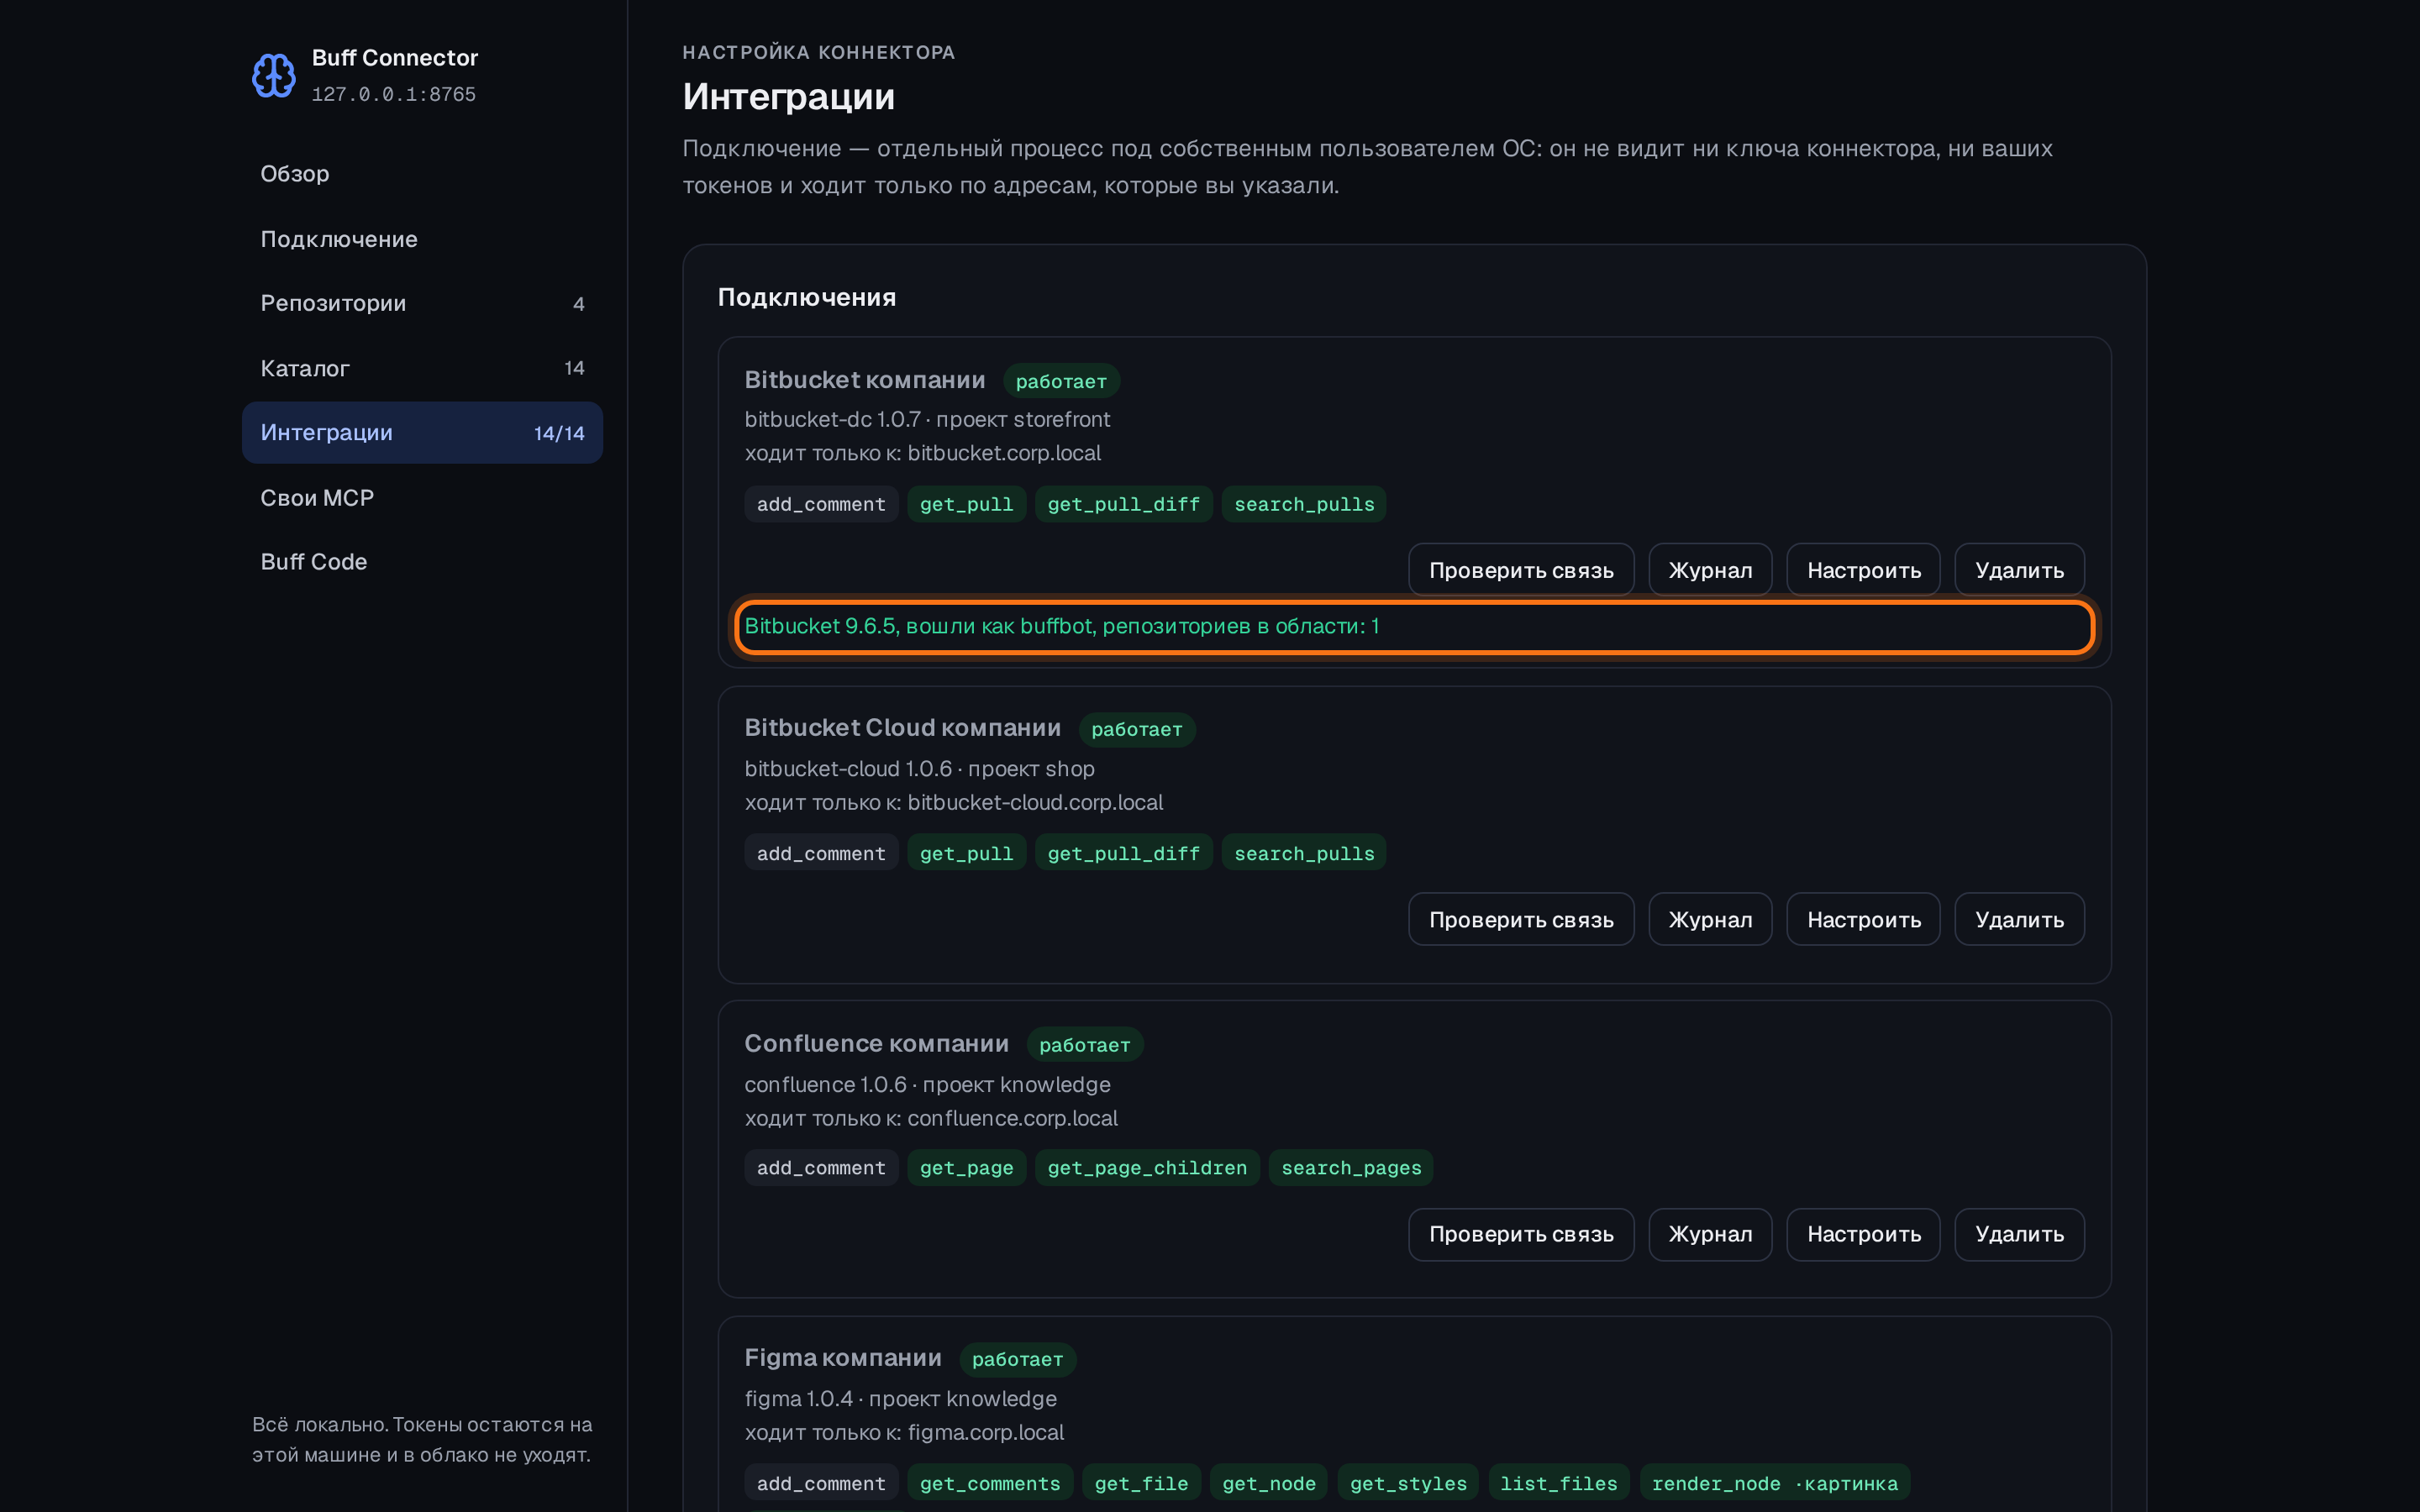Click the Bitbucket Cloud компании card title
This screenshot has width=2420, height=1512.
[x=902, y=728]
